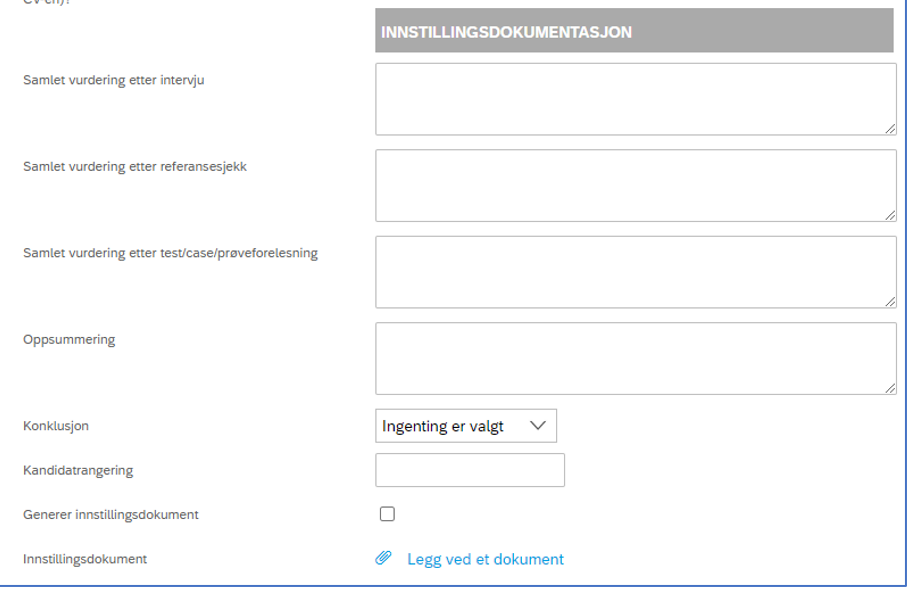
Task: Click the resize grip of the Oppsummering textarea
Action: tap(890, 388)
